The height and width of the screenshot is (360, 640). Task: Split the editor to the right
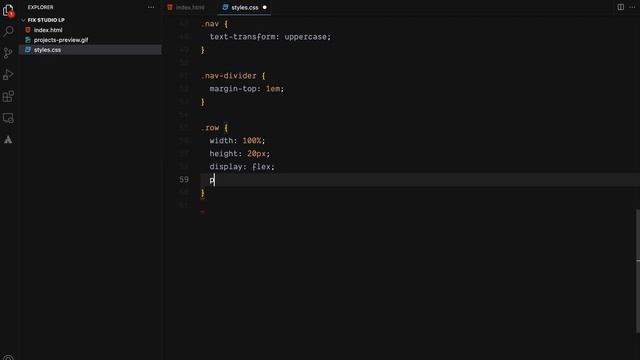pyautogui.click(x=620, y=7)
